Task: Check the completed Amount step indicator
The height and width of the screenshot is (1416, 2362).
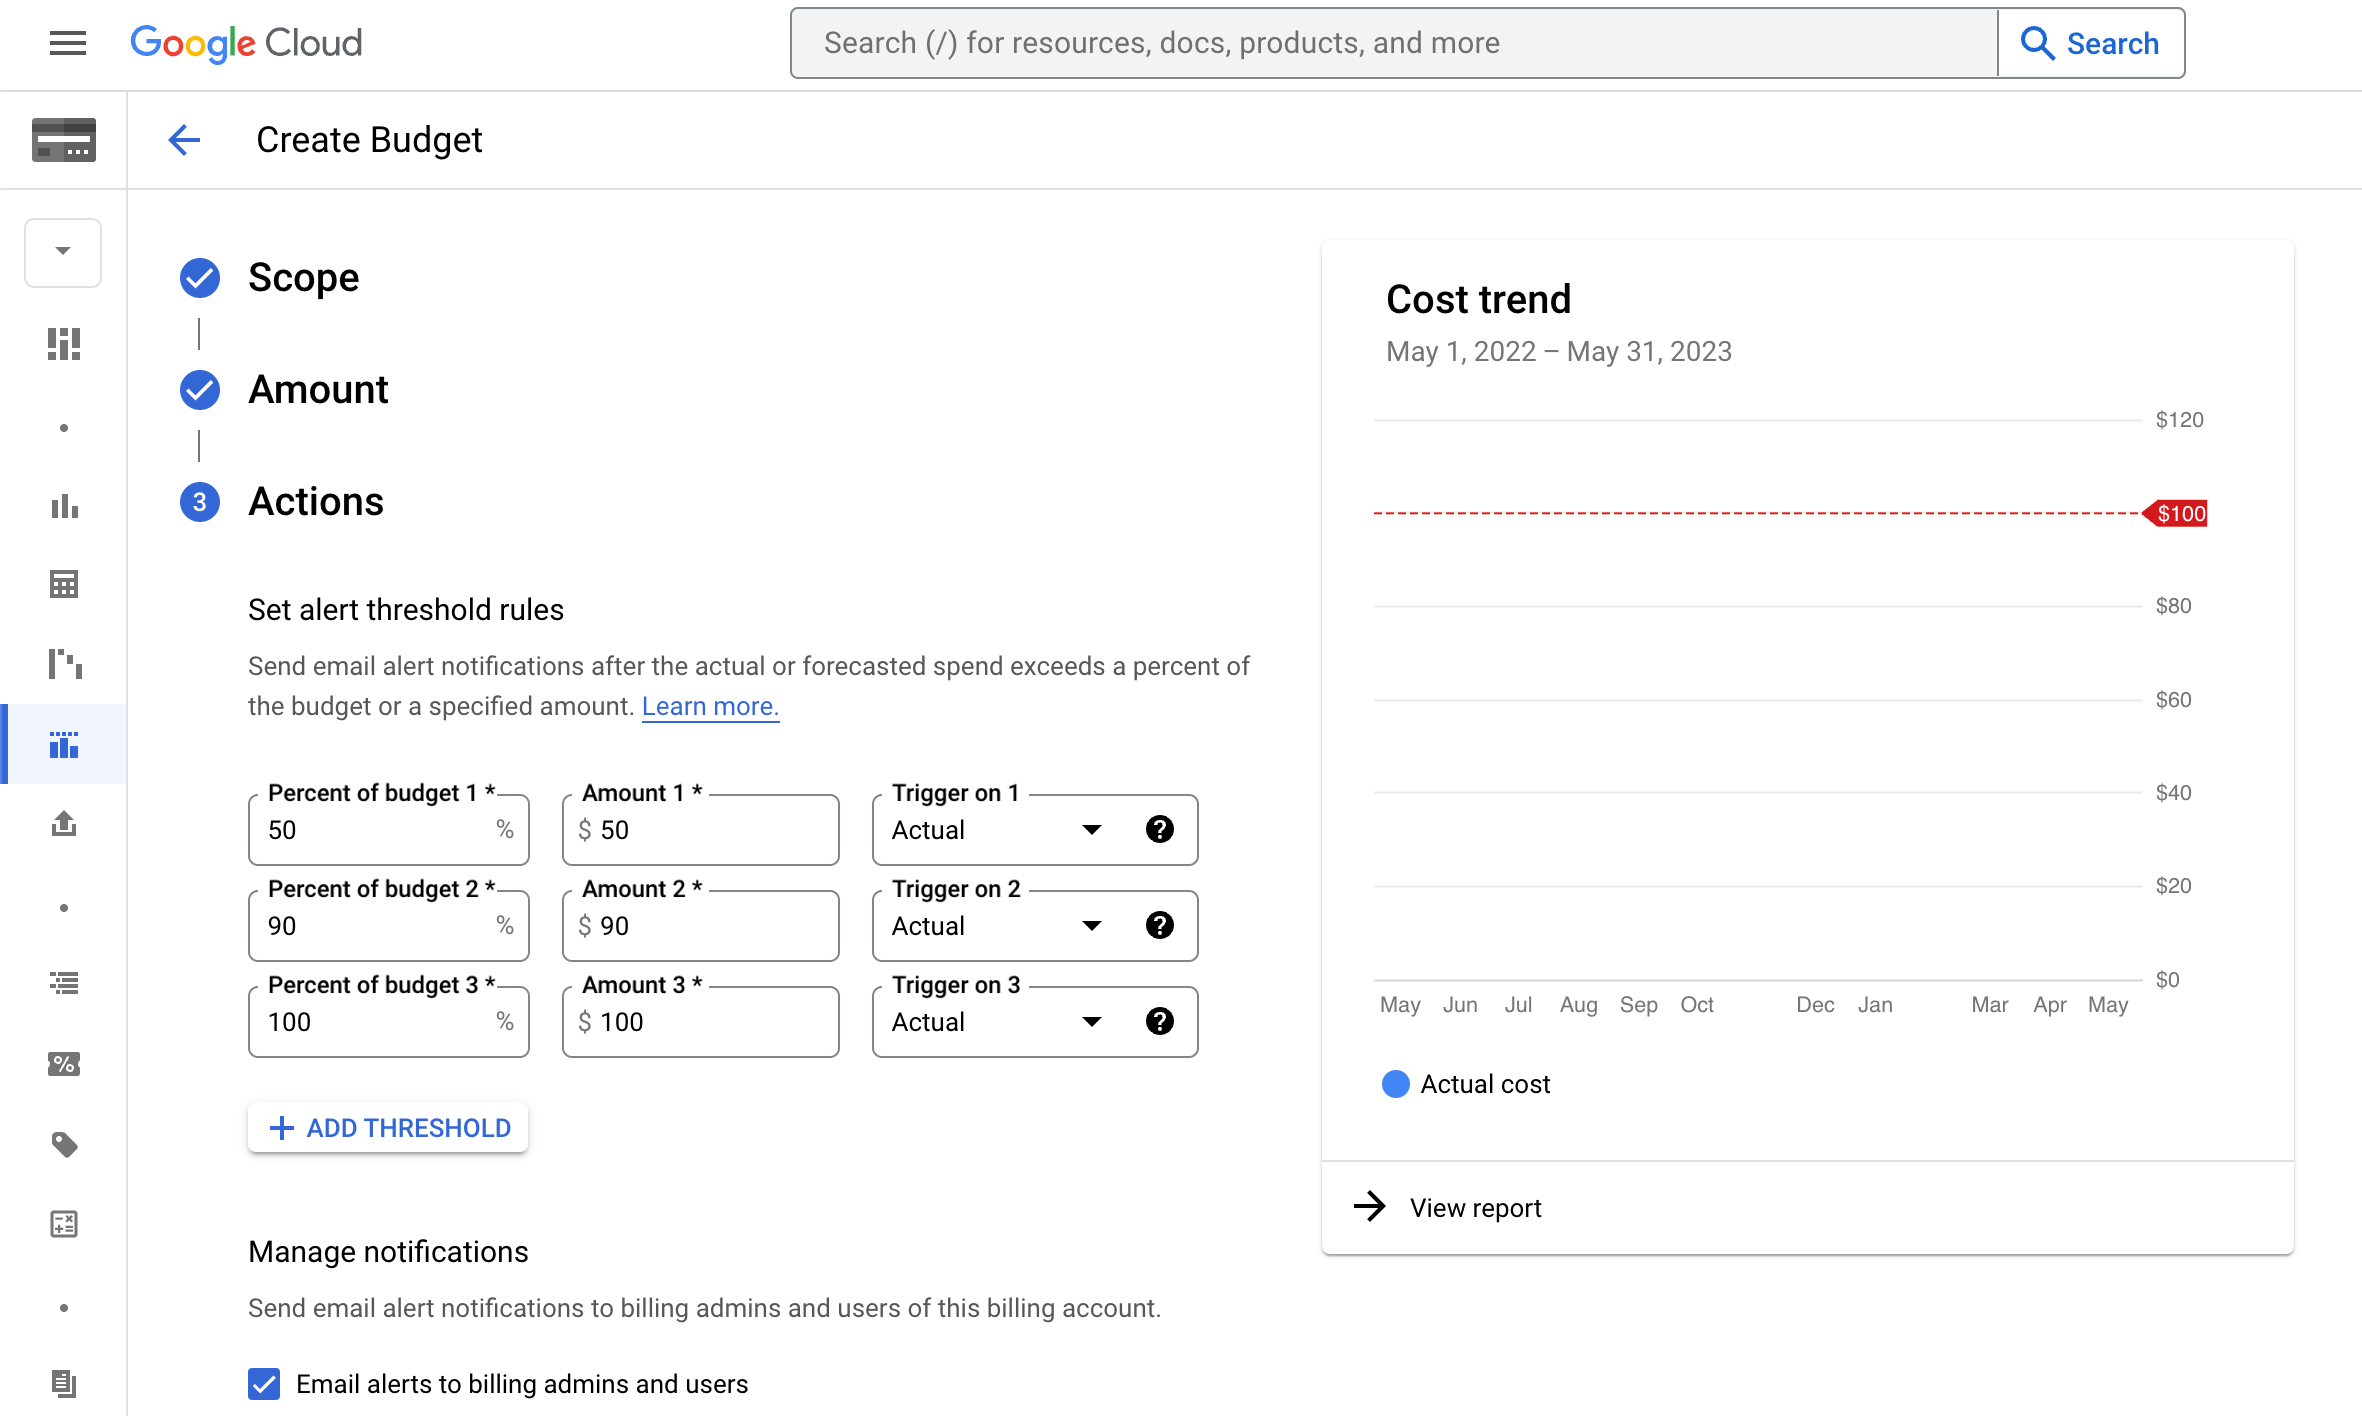Action: point(199,388)
